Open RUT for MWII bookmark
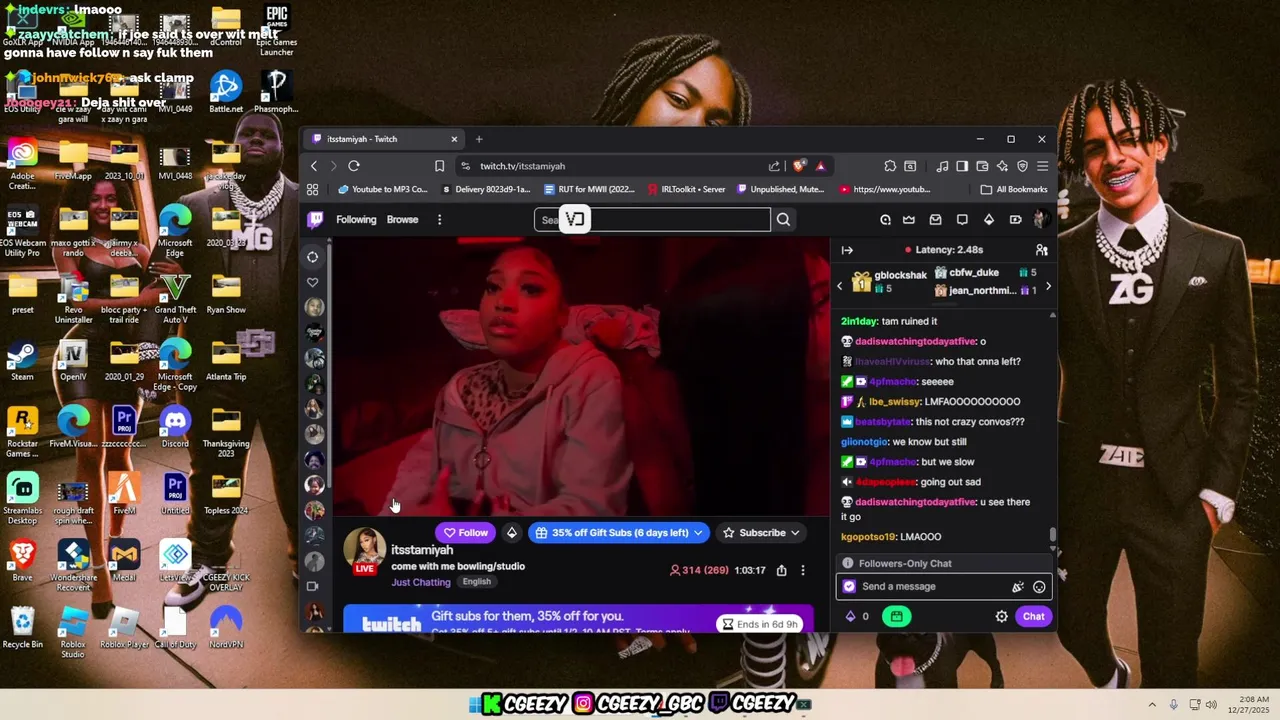Image resolution: width=1280 pixels, height=720 pixels. [x=590, y=189]
